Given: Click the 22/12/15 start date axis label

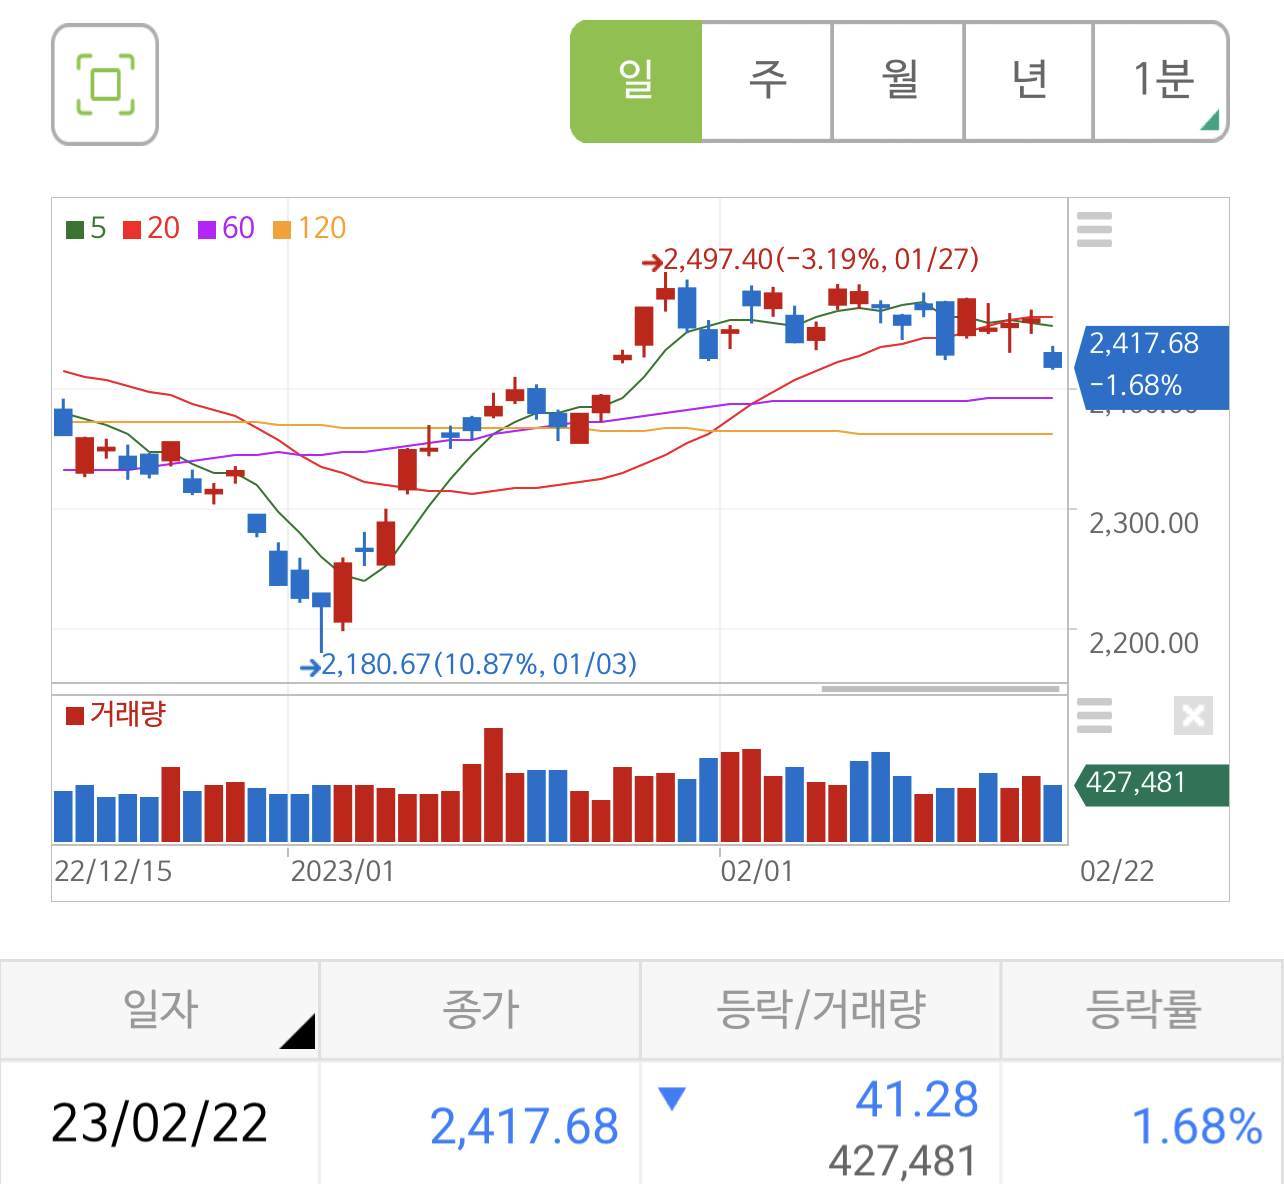Looking at the screenshot, I should point(113,871).
